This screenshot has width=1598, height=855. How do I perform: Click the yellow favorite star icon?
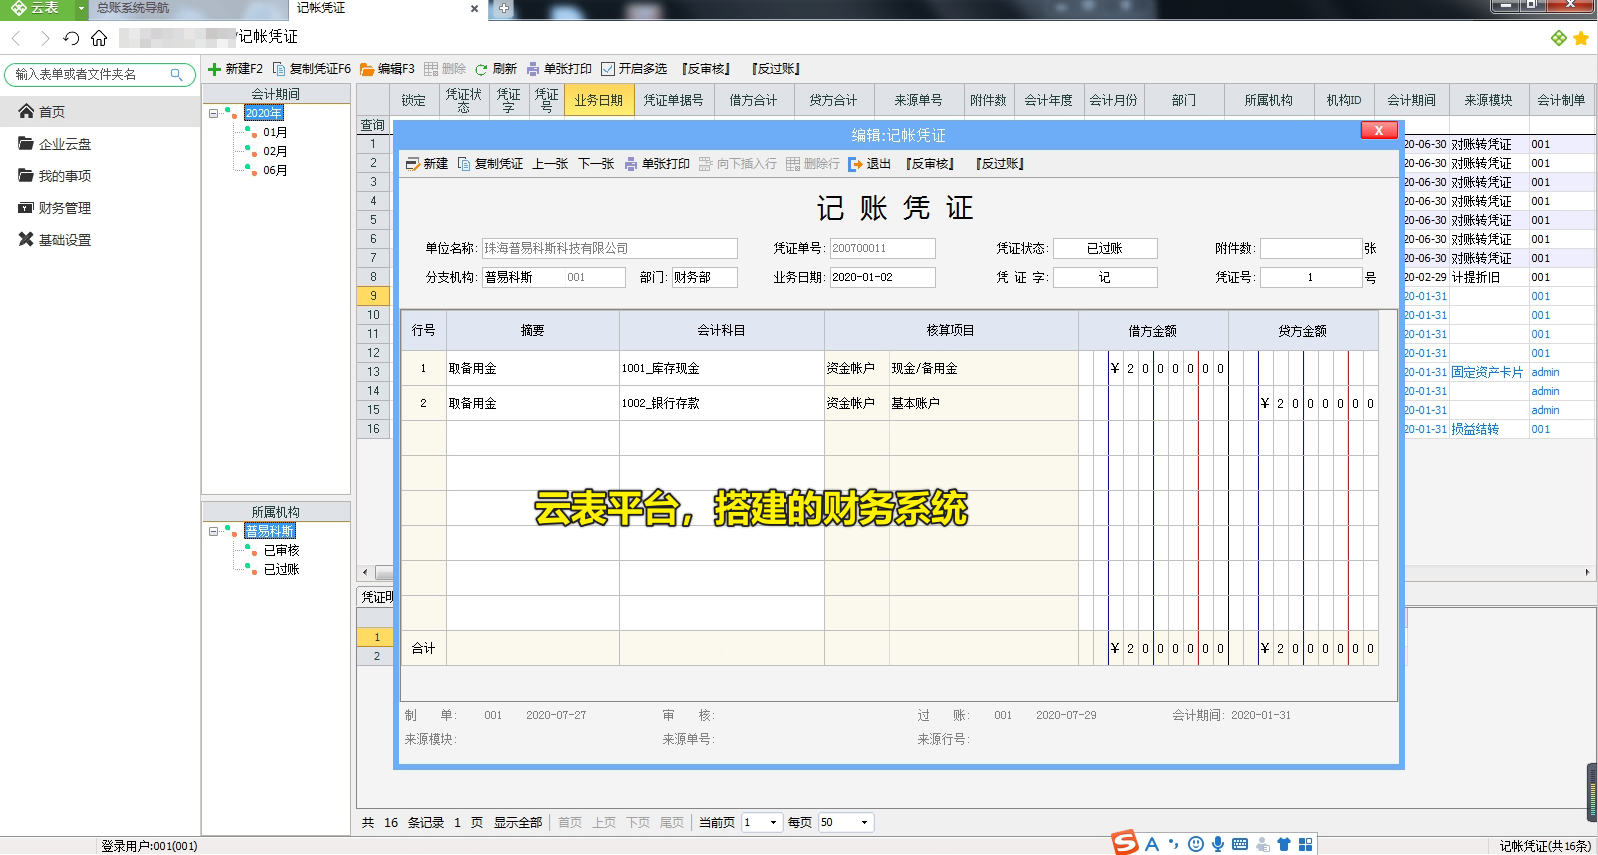(x=1581, y=38)
